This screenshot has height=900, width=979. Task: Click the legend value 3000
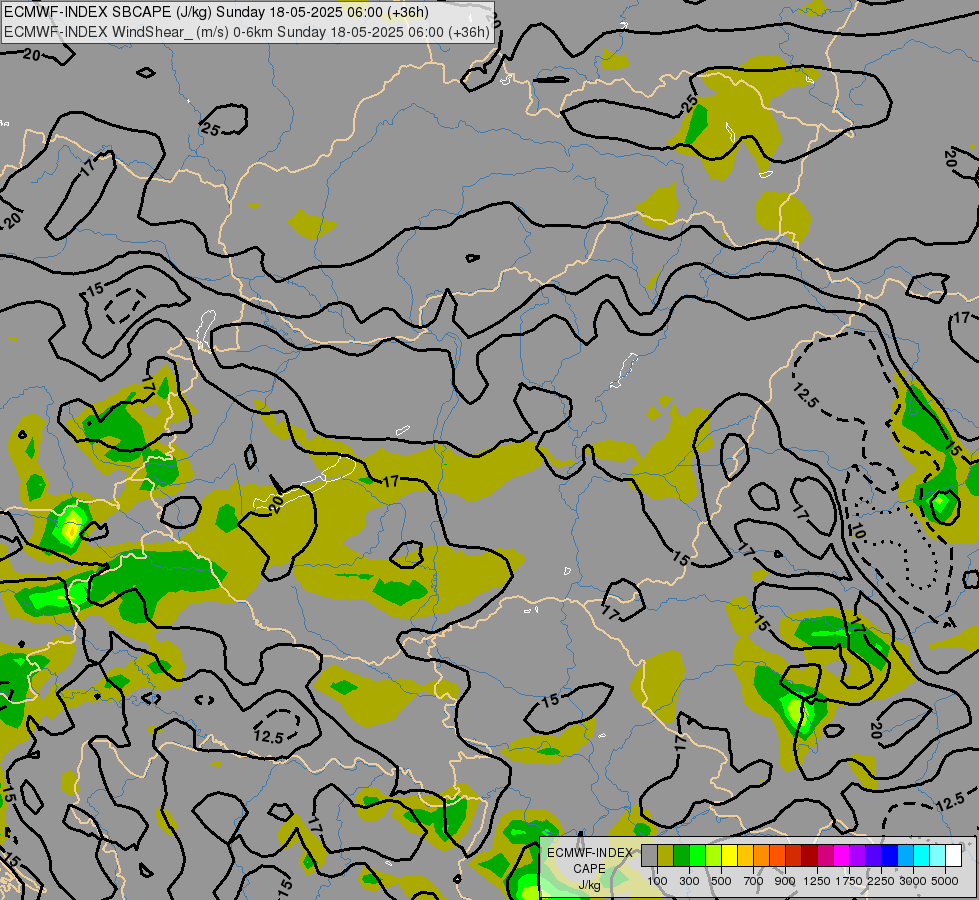[913, 881]
